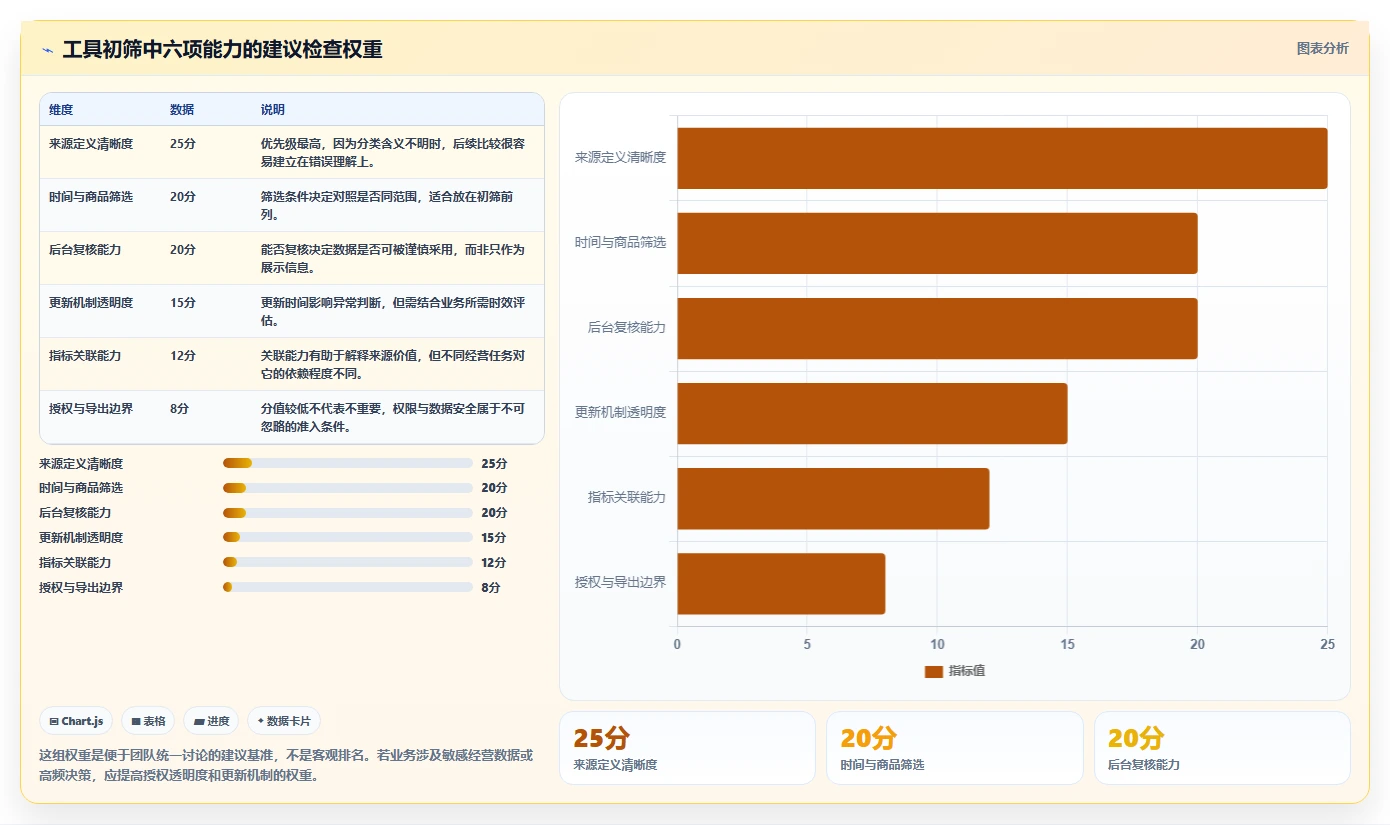Click the x-axis tick label 15
1390x825 pixels.
1067,645
